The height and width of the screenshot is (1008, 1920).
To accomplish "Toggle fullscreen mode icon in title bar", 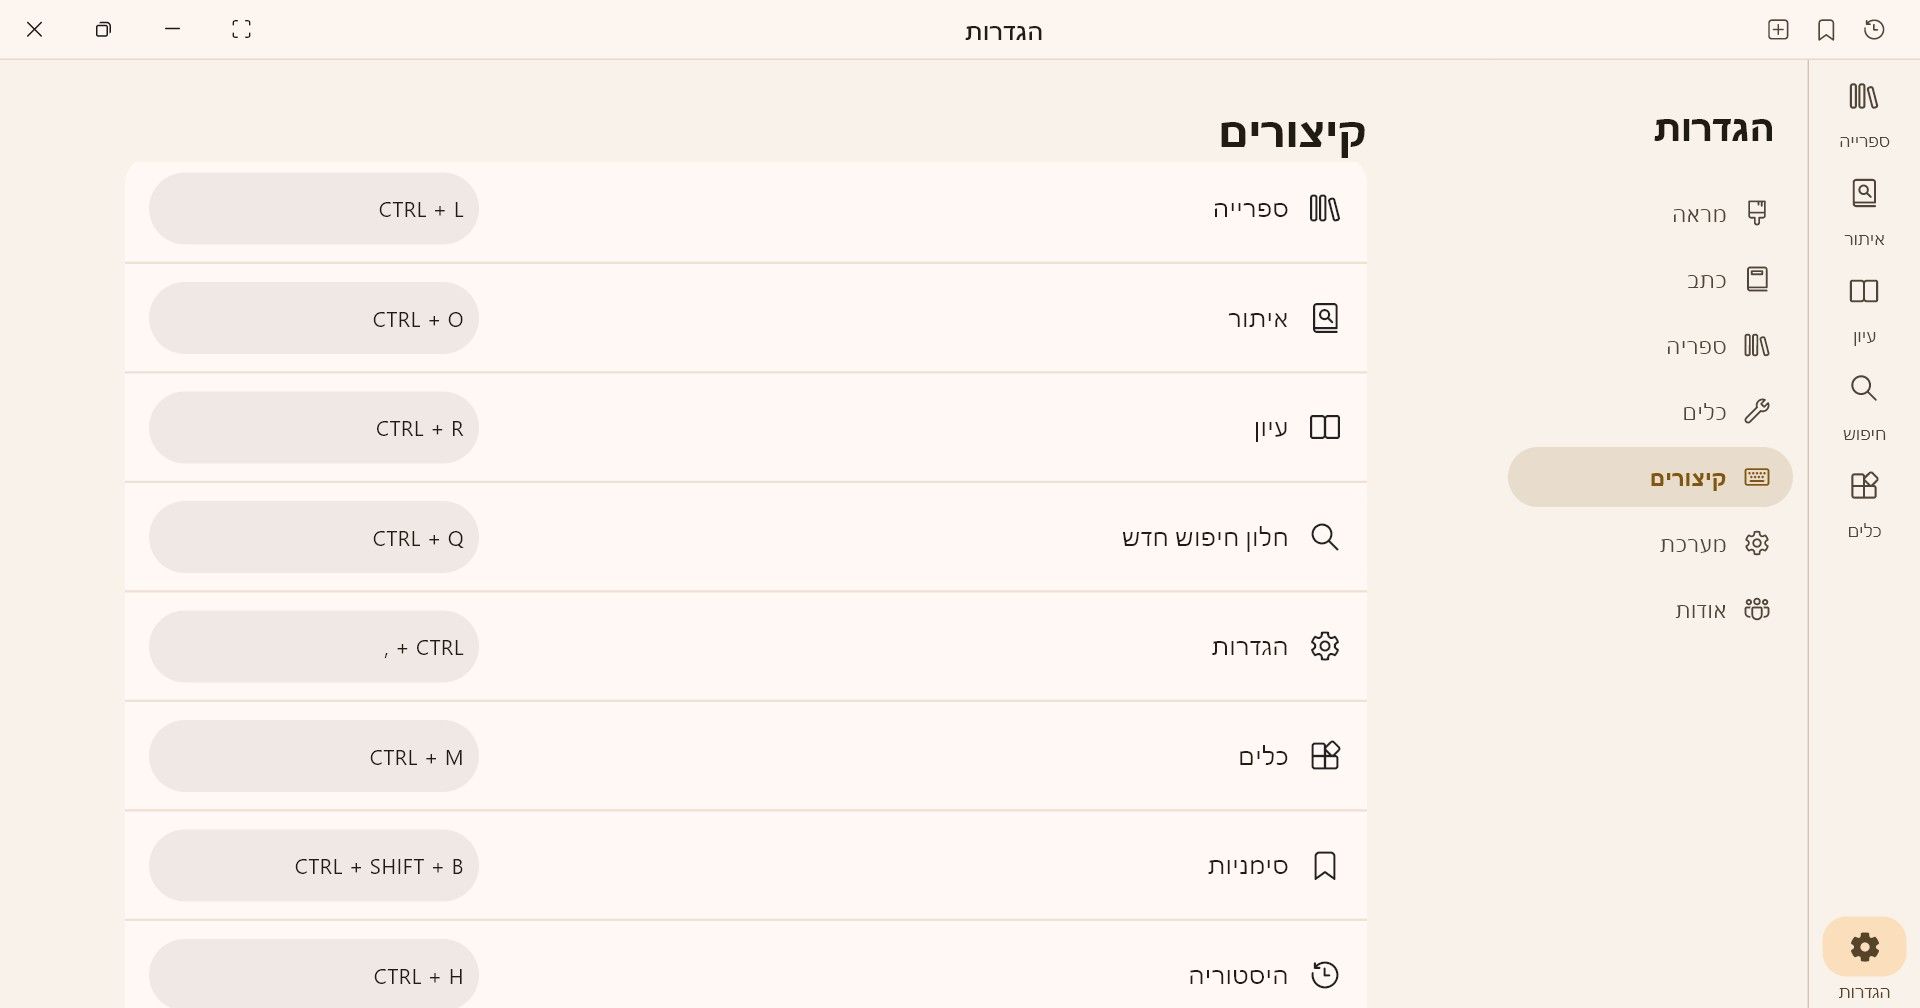I will point(241,29).
